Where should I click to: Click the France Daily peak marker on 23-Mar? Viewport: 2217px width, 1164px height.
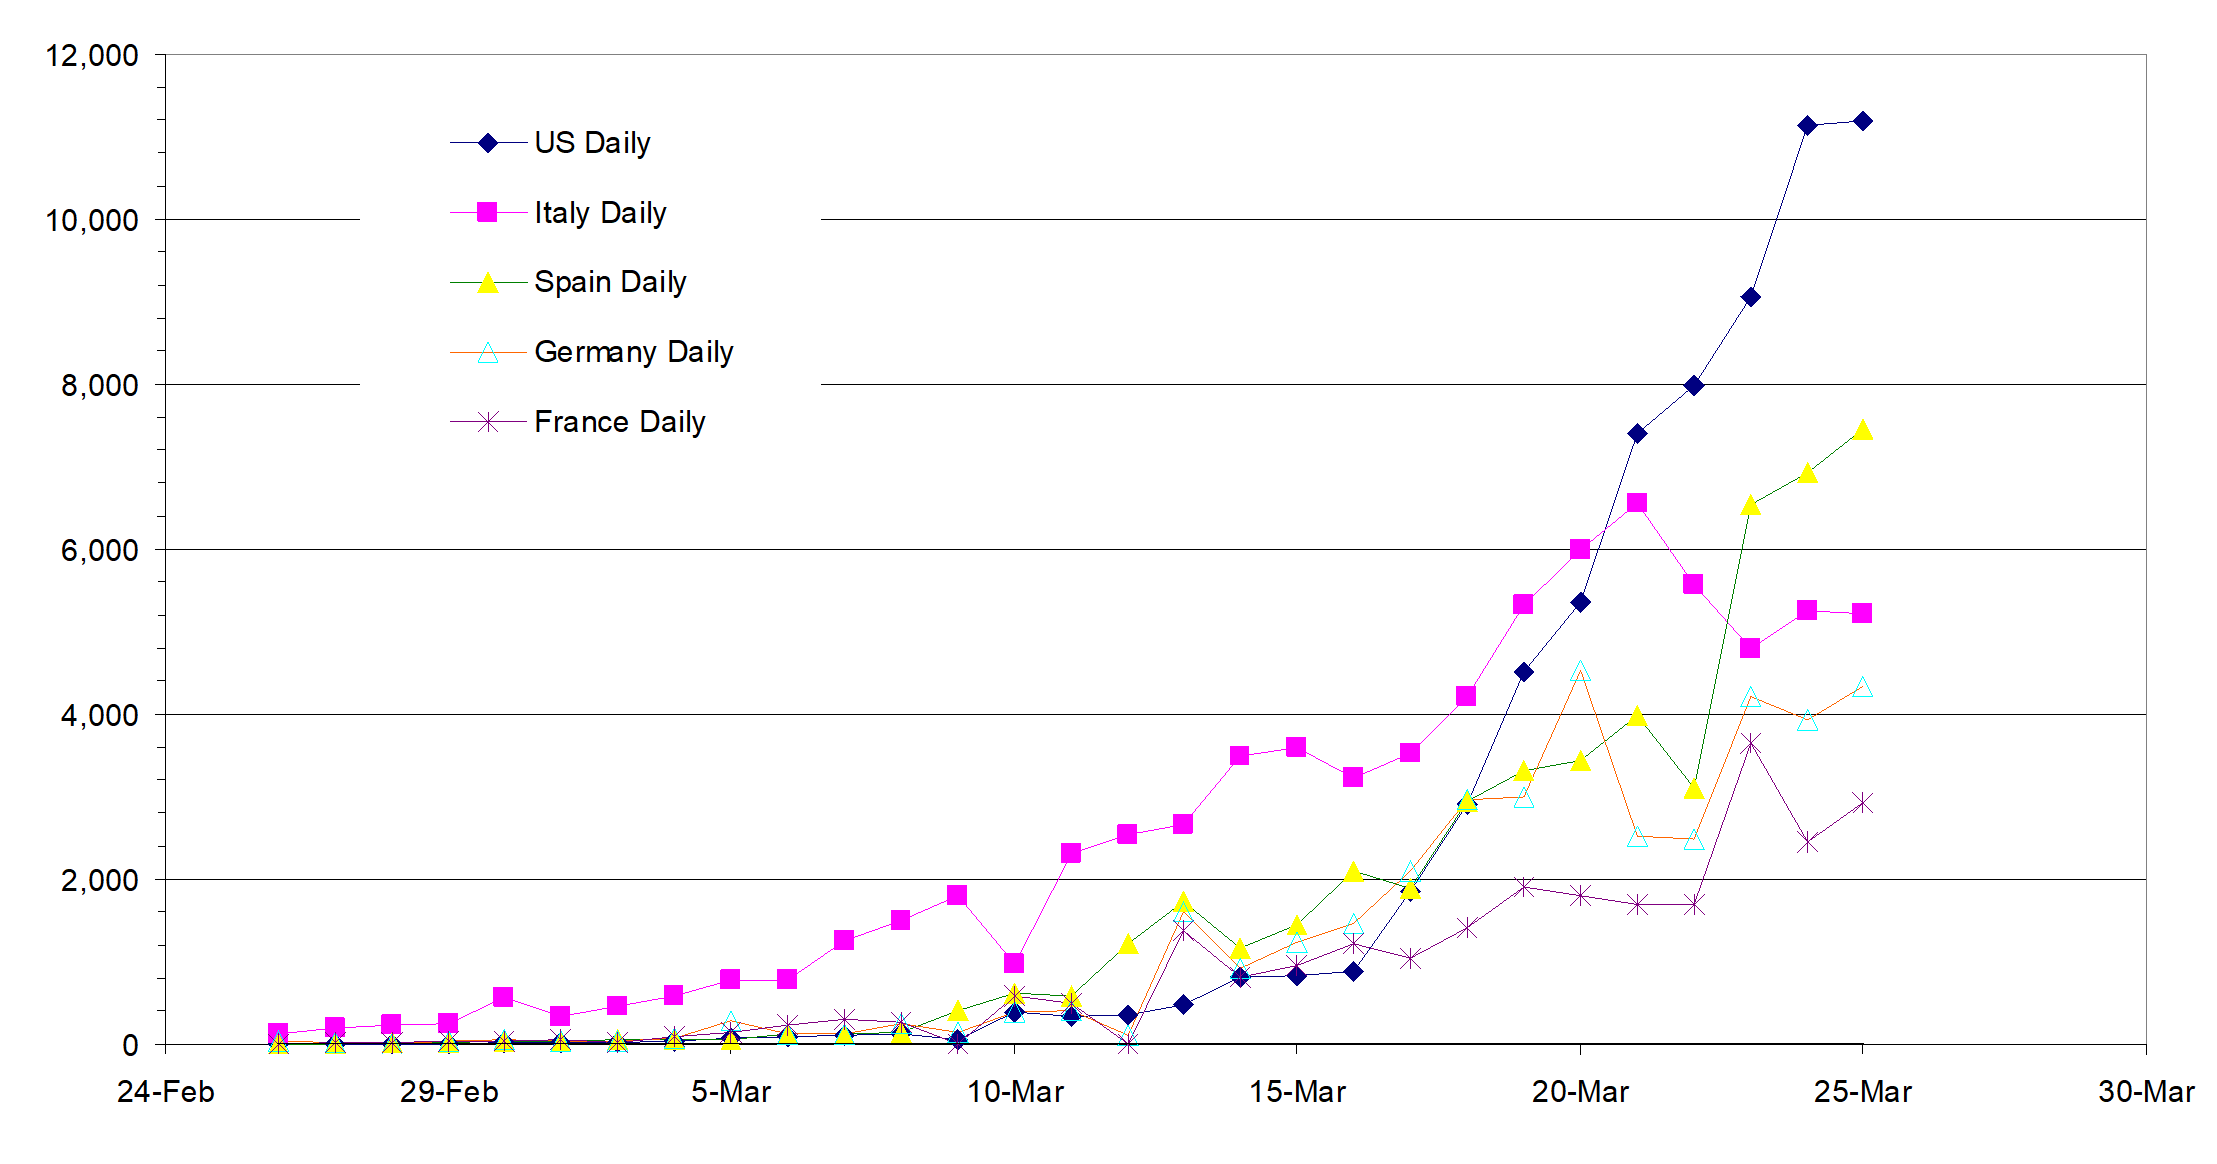click(1750, 743)
